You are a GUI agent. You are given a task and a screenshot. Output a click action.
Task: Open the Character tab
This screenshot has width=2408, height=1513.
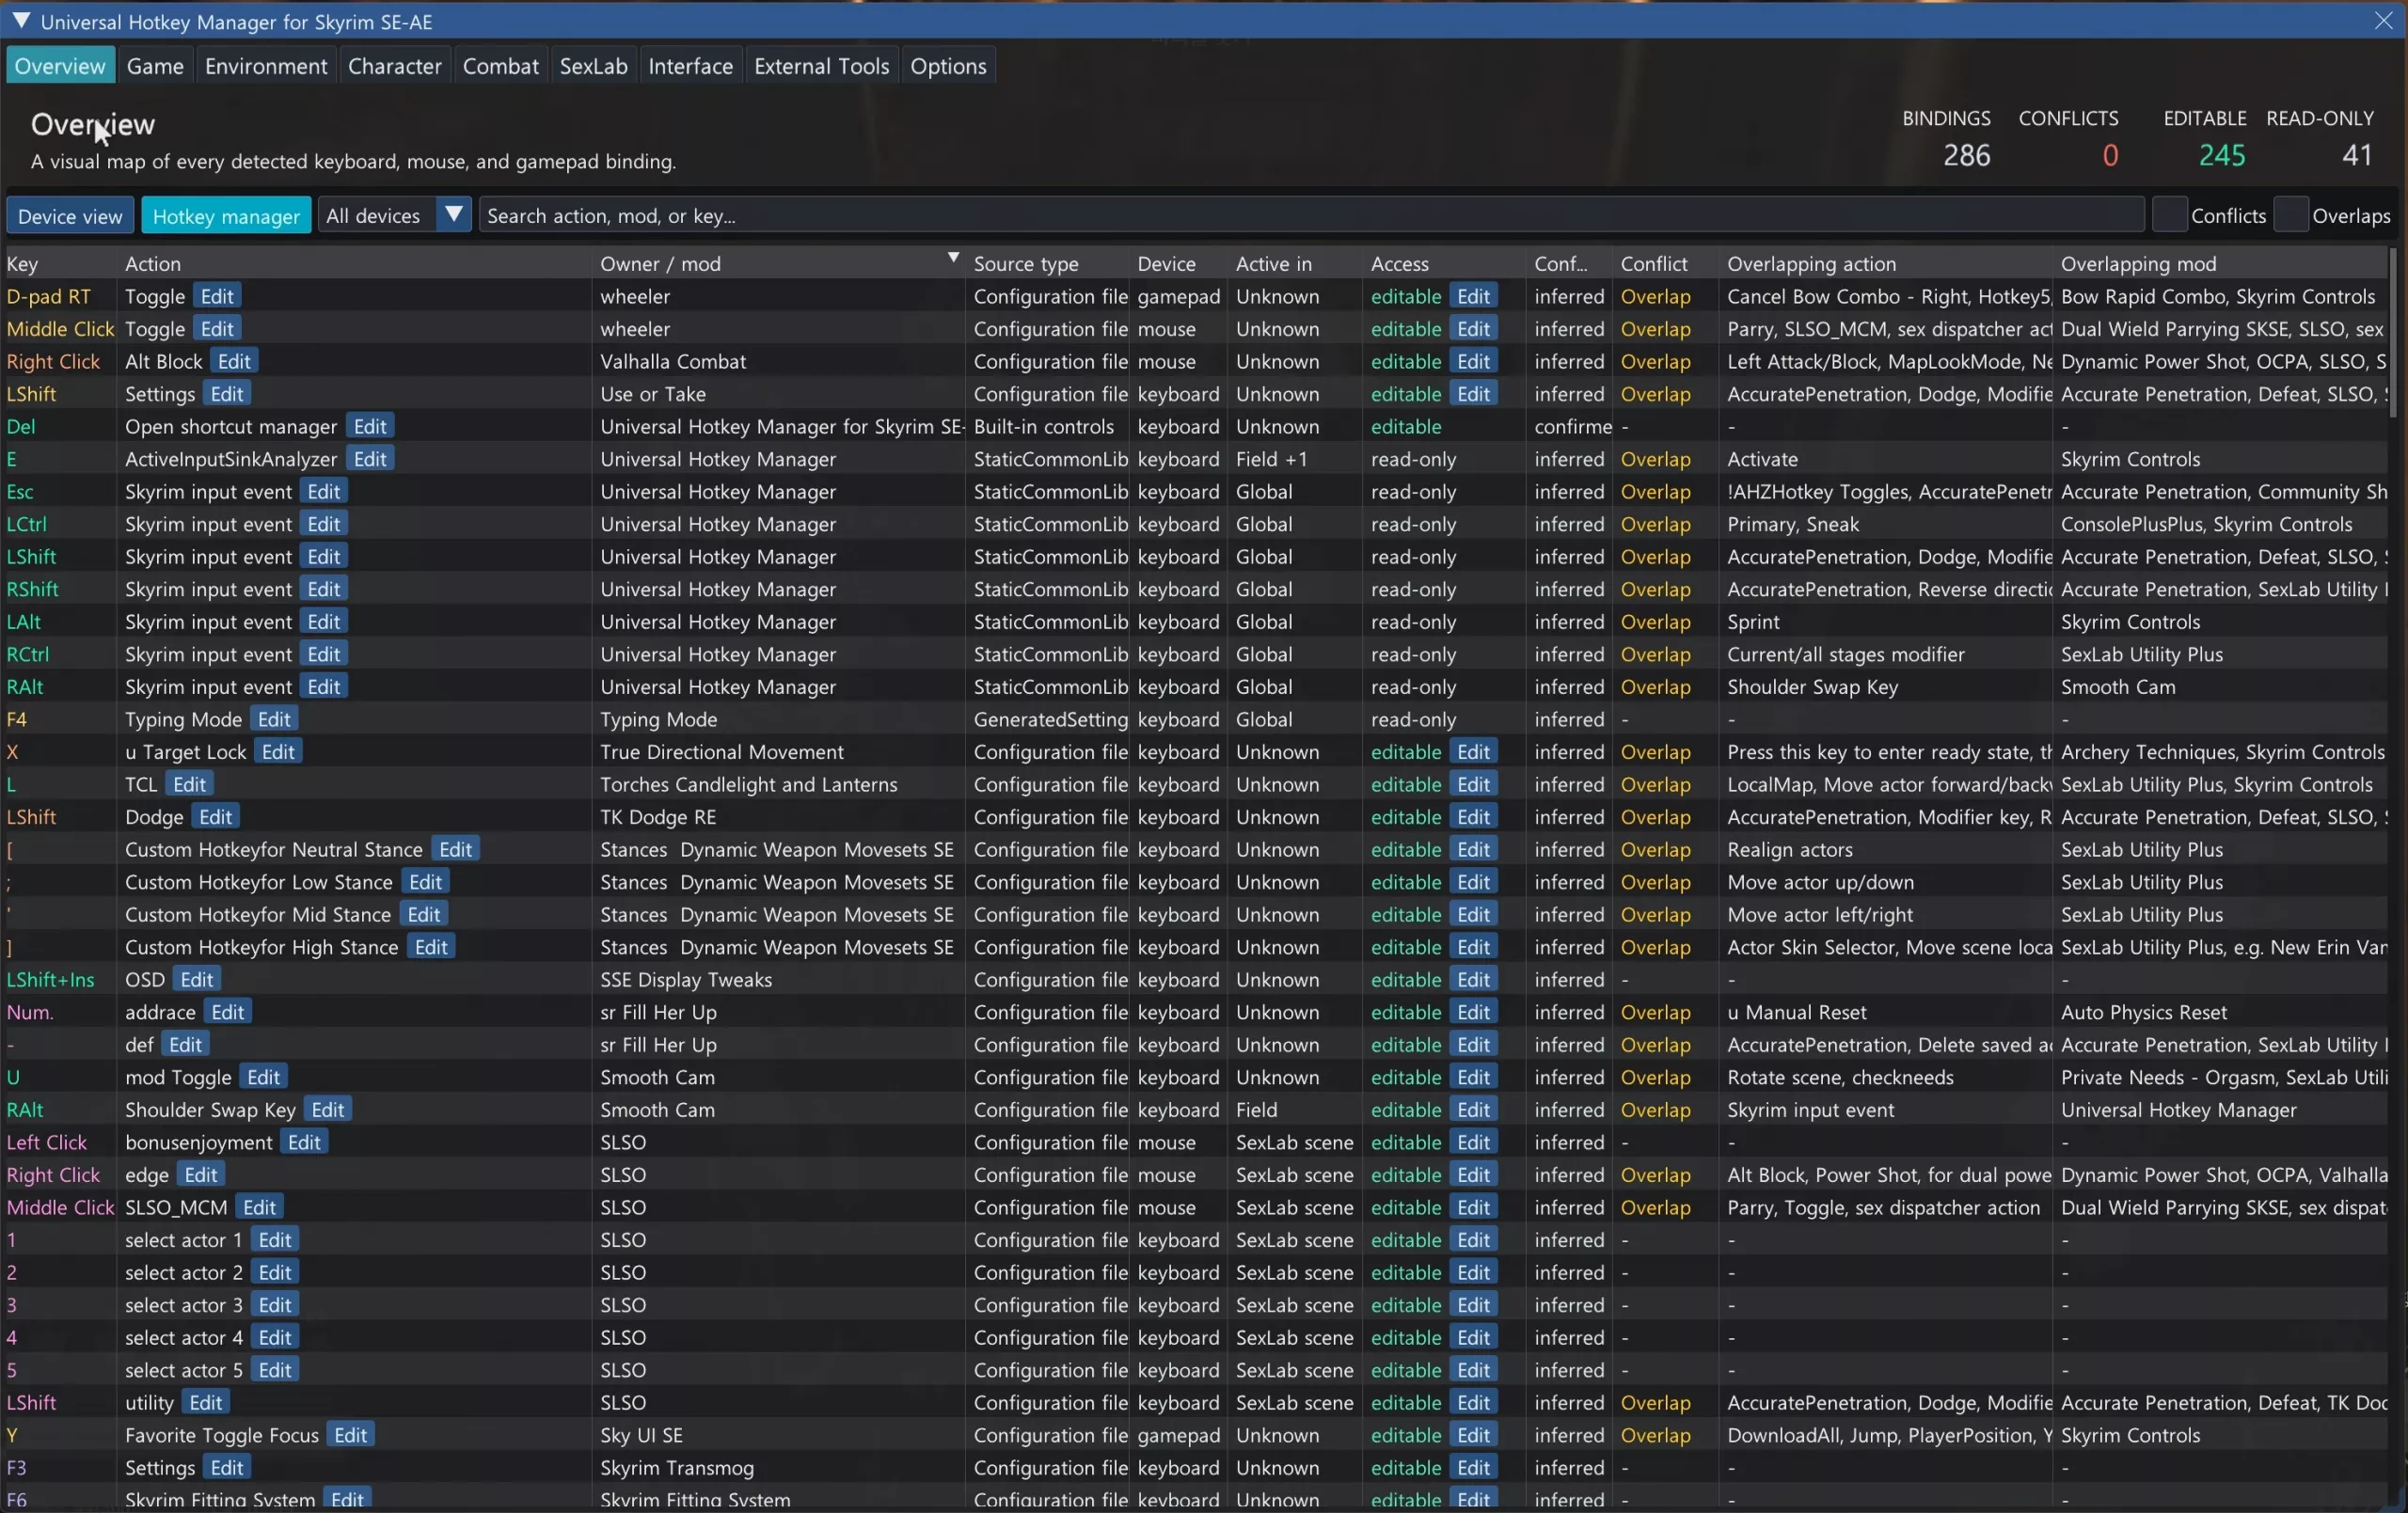(x=395, y=66)
